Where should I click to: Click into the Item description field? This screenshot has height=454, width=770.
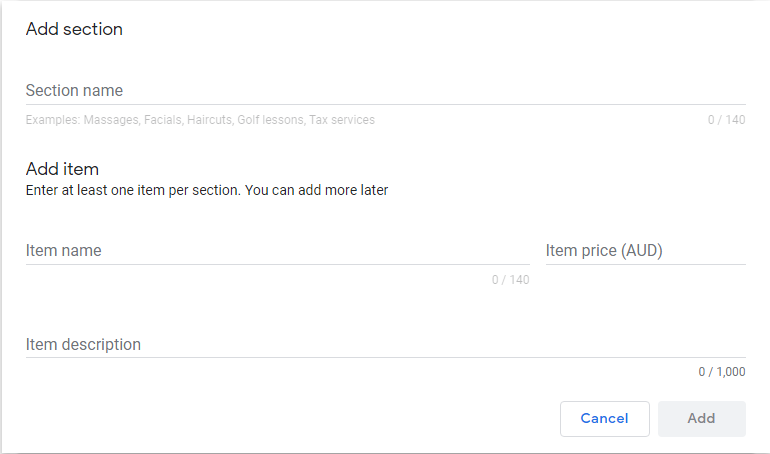(385, 345)
